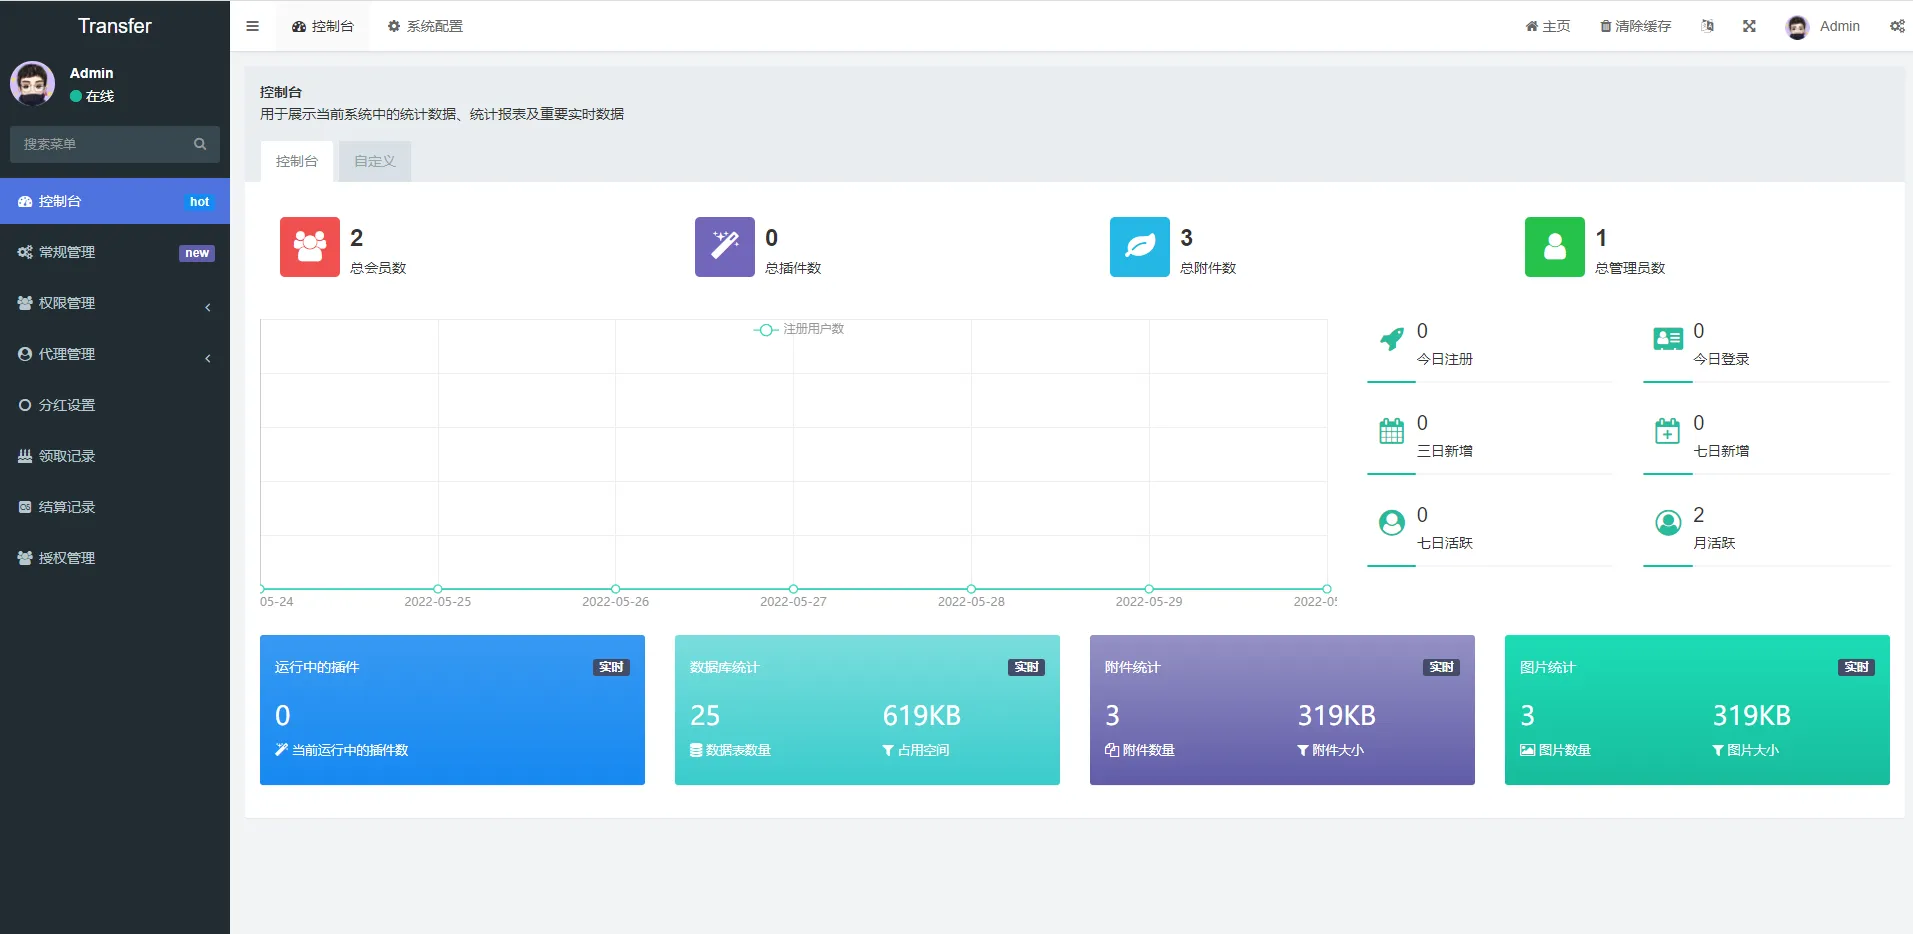Select the 系统配置 menu item

[425, 25]
